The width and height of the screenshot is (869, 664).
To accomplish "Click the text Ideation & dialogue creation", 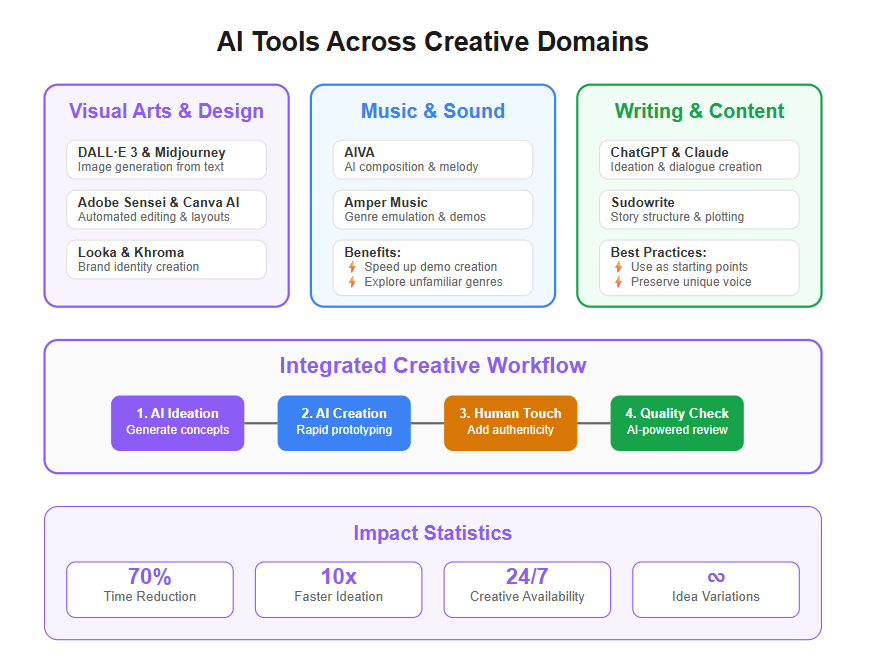I will pos(686,167).
